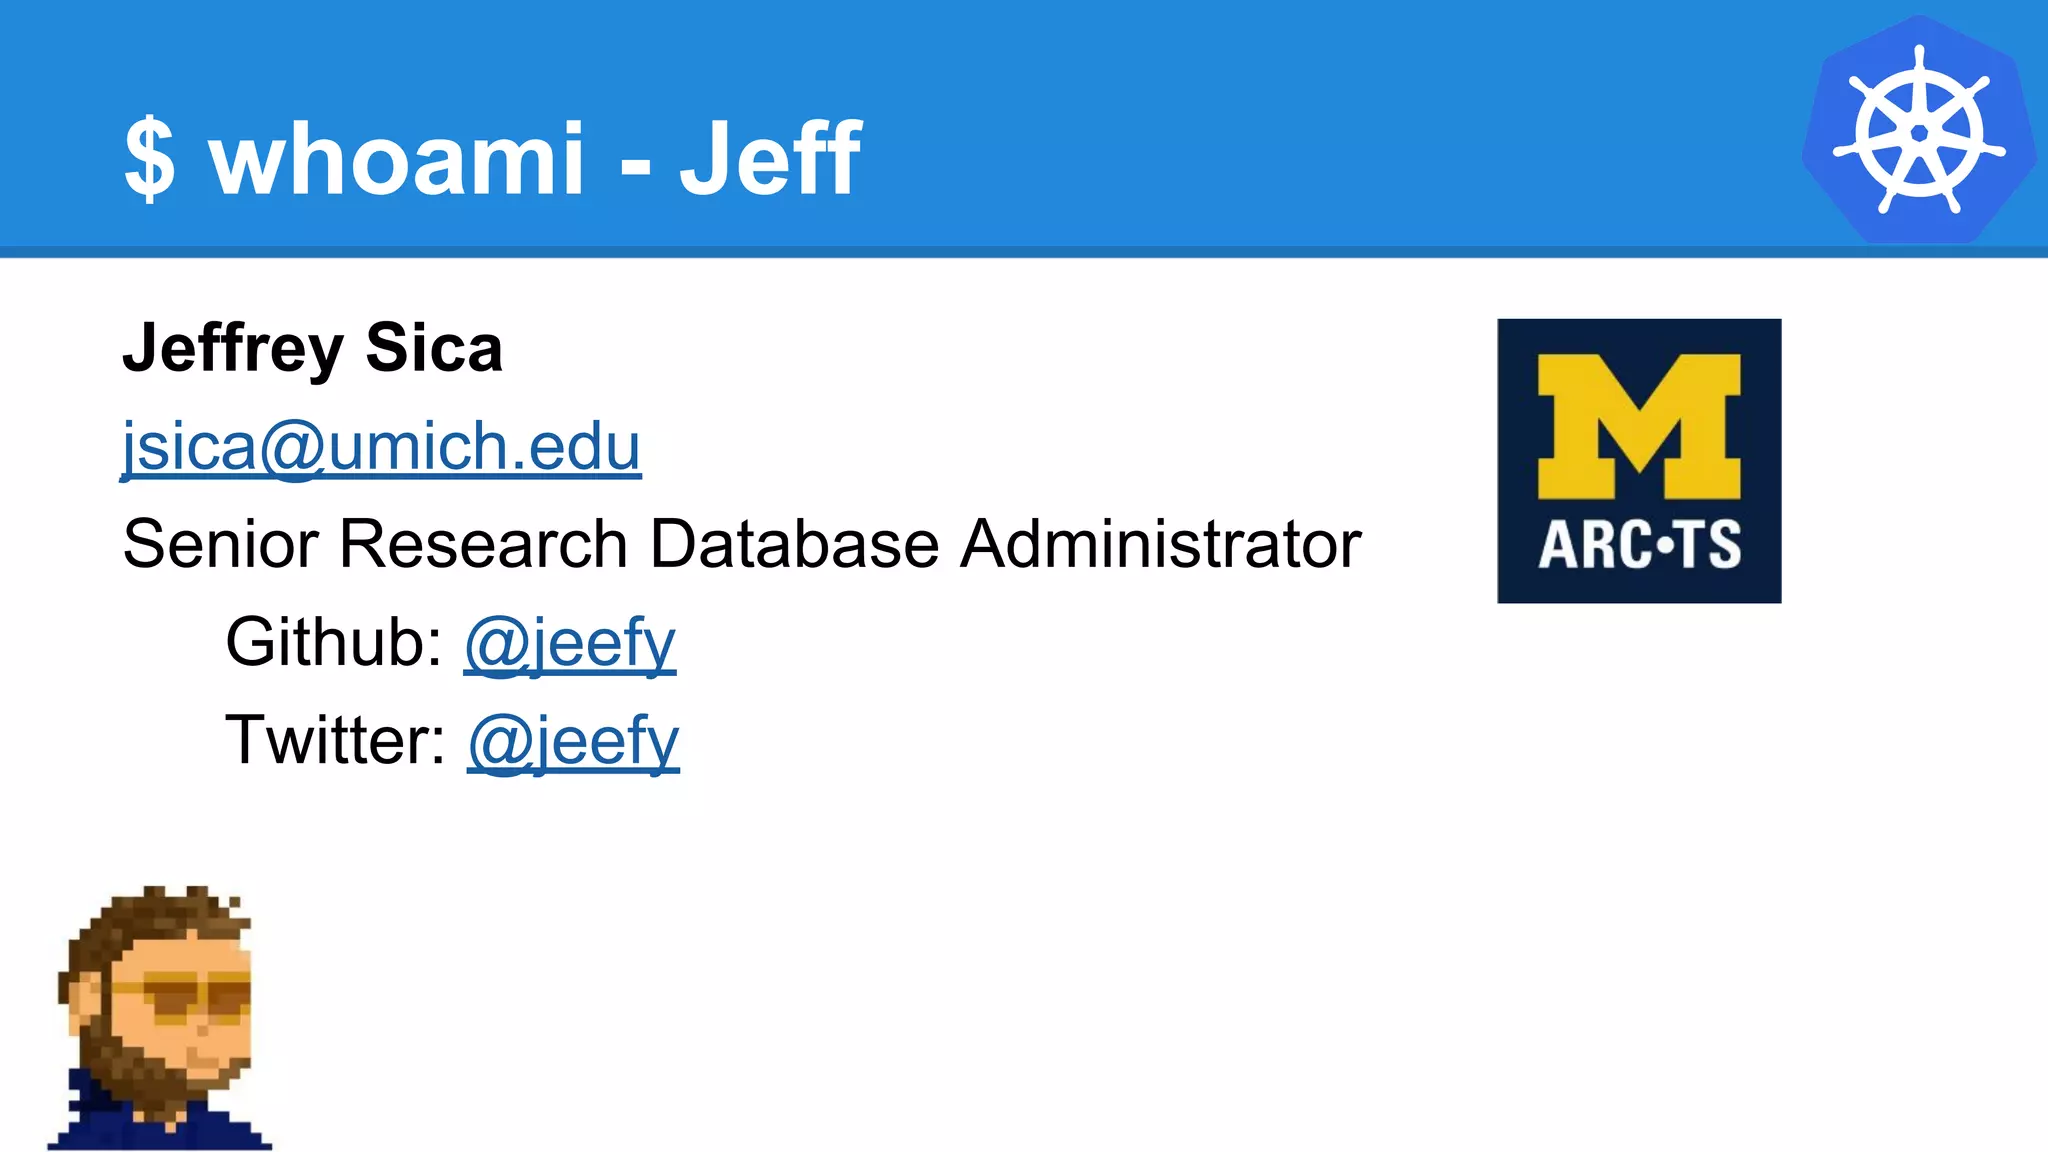Click the Michigan ARC-TS logo
Screen dimensions: 2048x1152
pos(1638,461)
